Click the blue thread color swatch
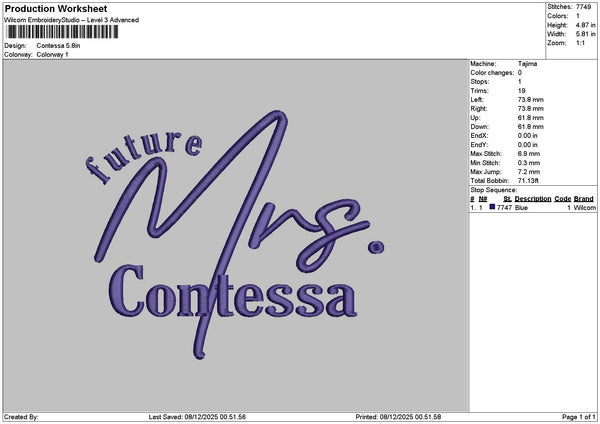This screenshot has width=600, height=424. 492,207
